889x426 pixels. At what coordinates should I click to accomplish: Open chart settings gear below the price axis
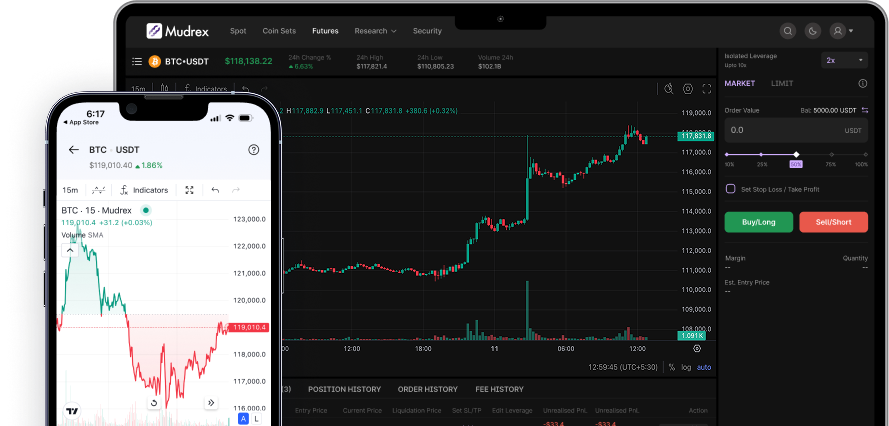(x=697, y=349)
